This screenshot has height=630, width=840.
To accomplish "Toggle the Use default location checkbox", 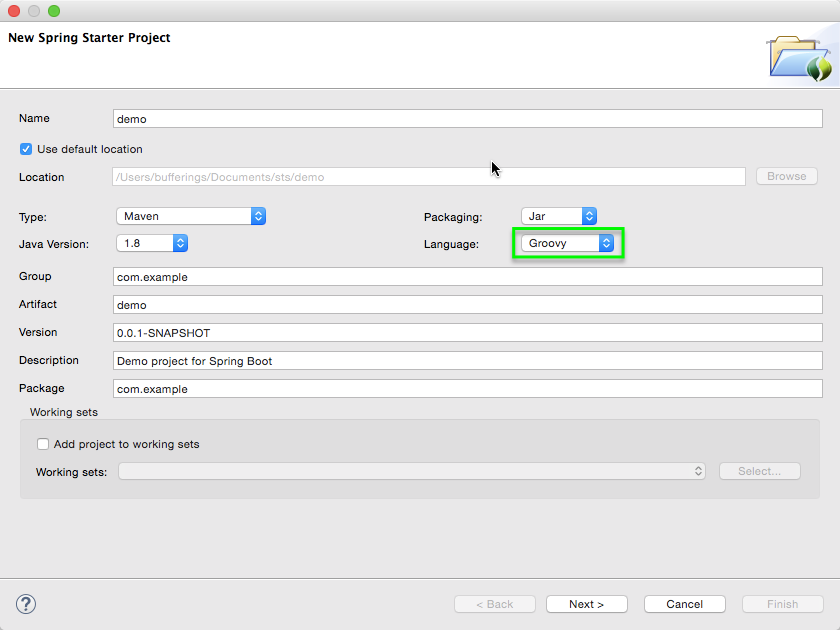I will tap(25, 148).
